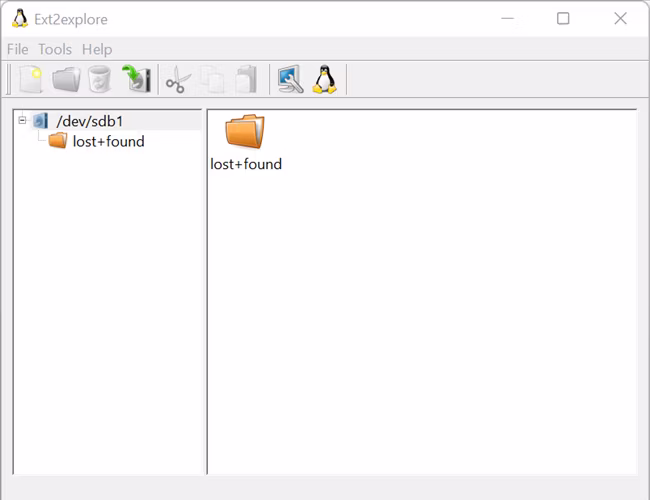Maximize the Ext2explore window
The height and width of the screenshot is (500, 650).
pyautogui.click(x=563, y=19)
